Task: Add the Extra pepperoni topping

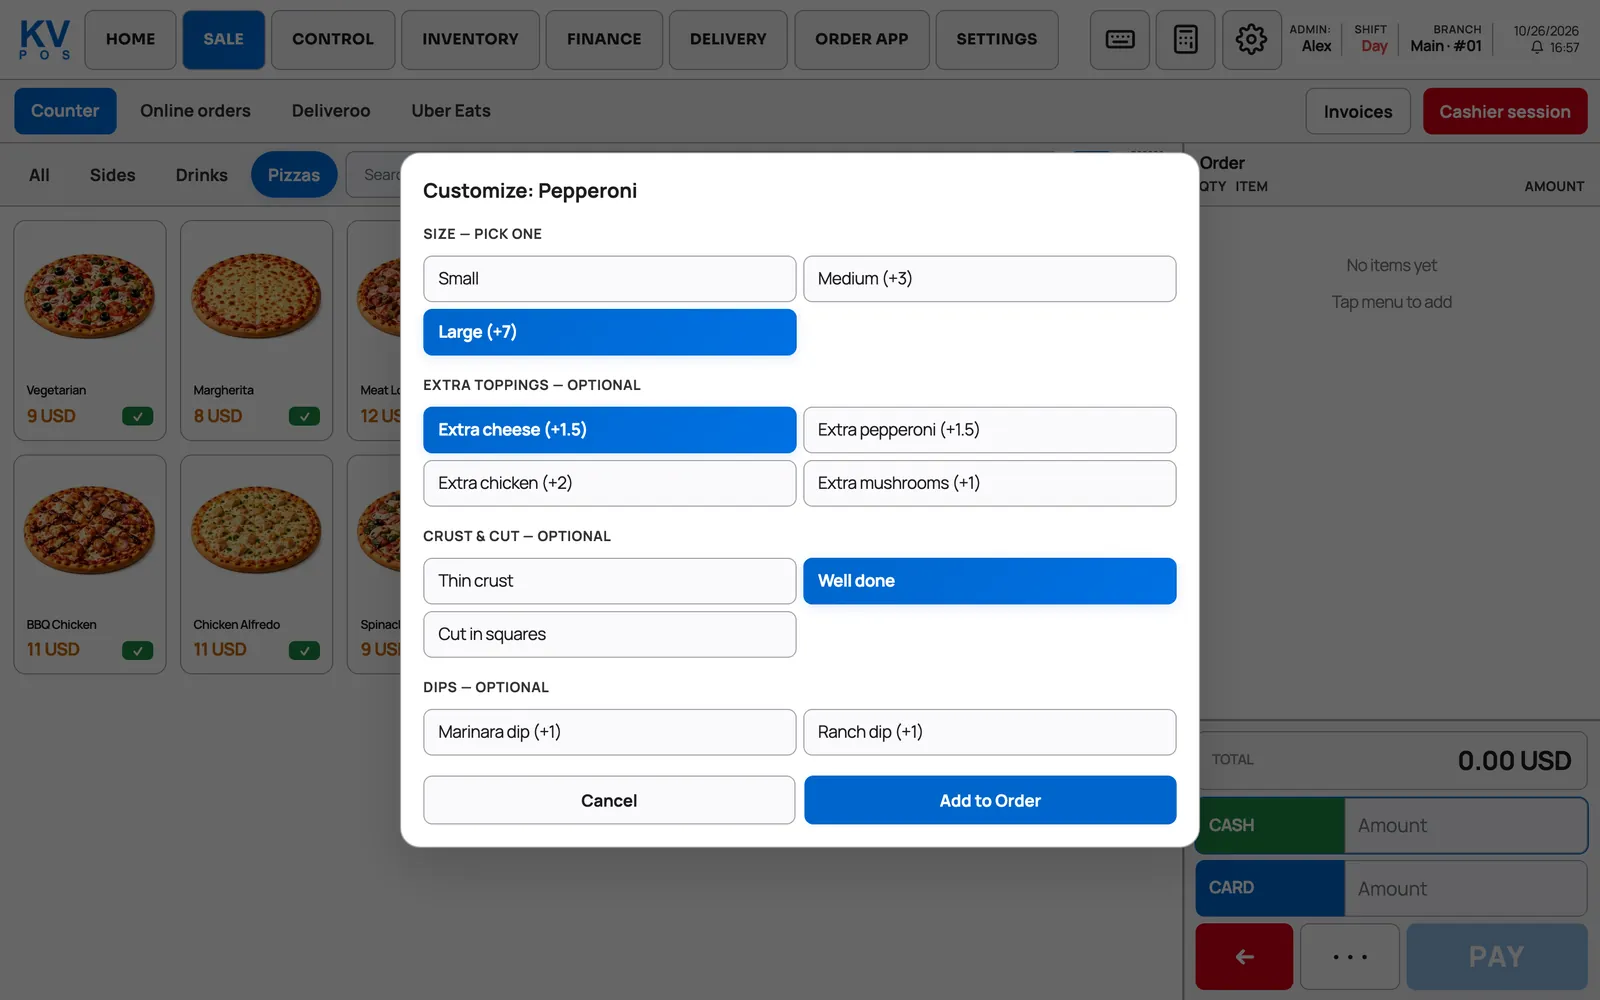Action: pyautogui.click(x=990, y=430)
